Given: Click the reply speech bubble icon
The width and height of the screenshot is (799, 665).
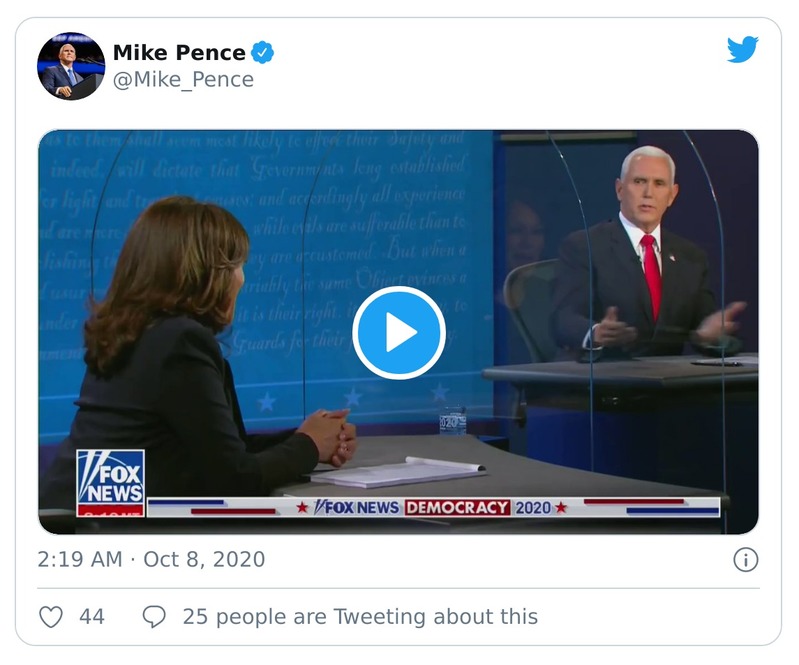Looking at the screenshot, I should coord(154,617).
